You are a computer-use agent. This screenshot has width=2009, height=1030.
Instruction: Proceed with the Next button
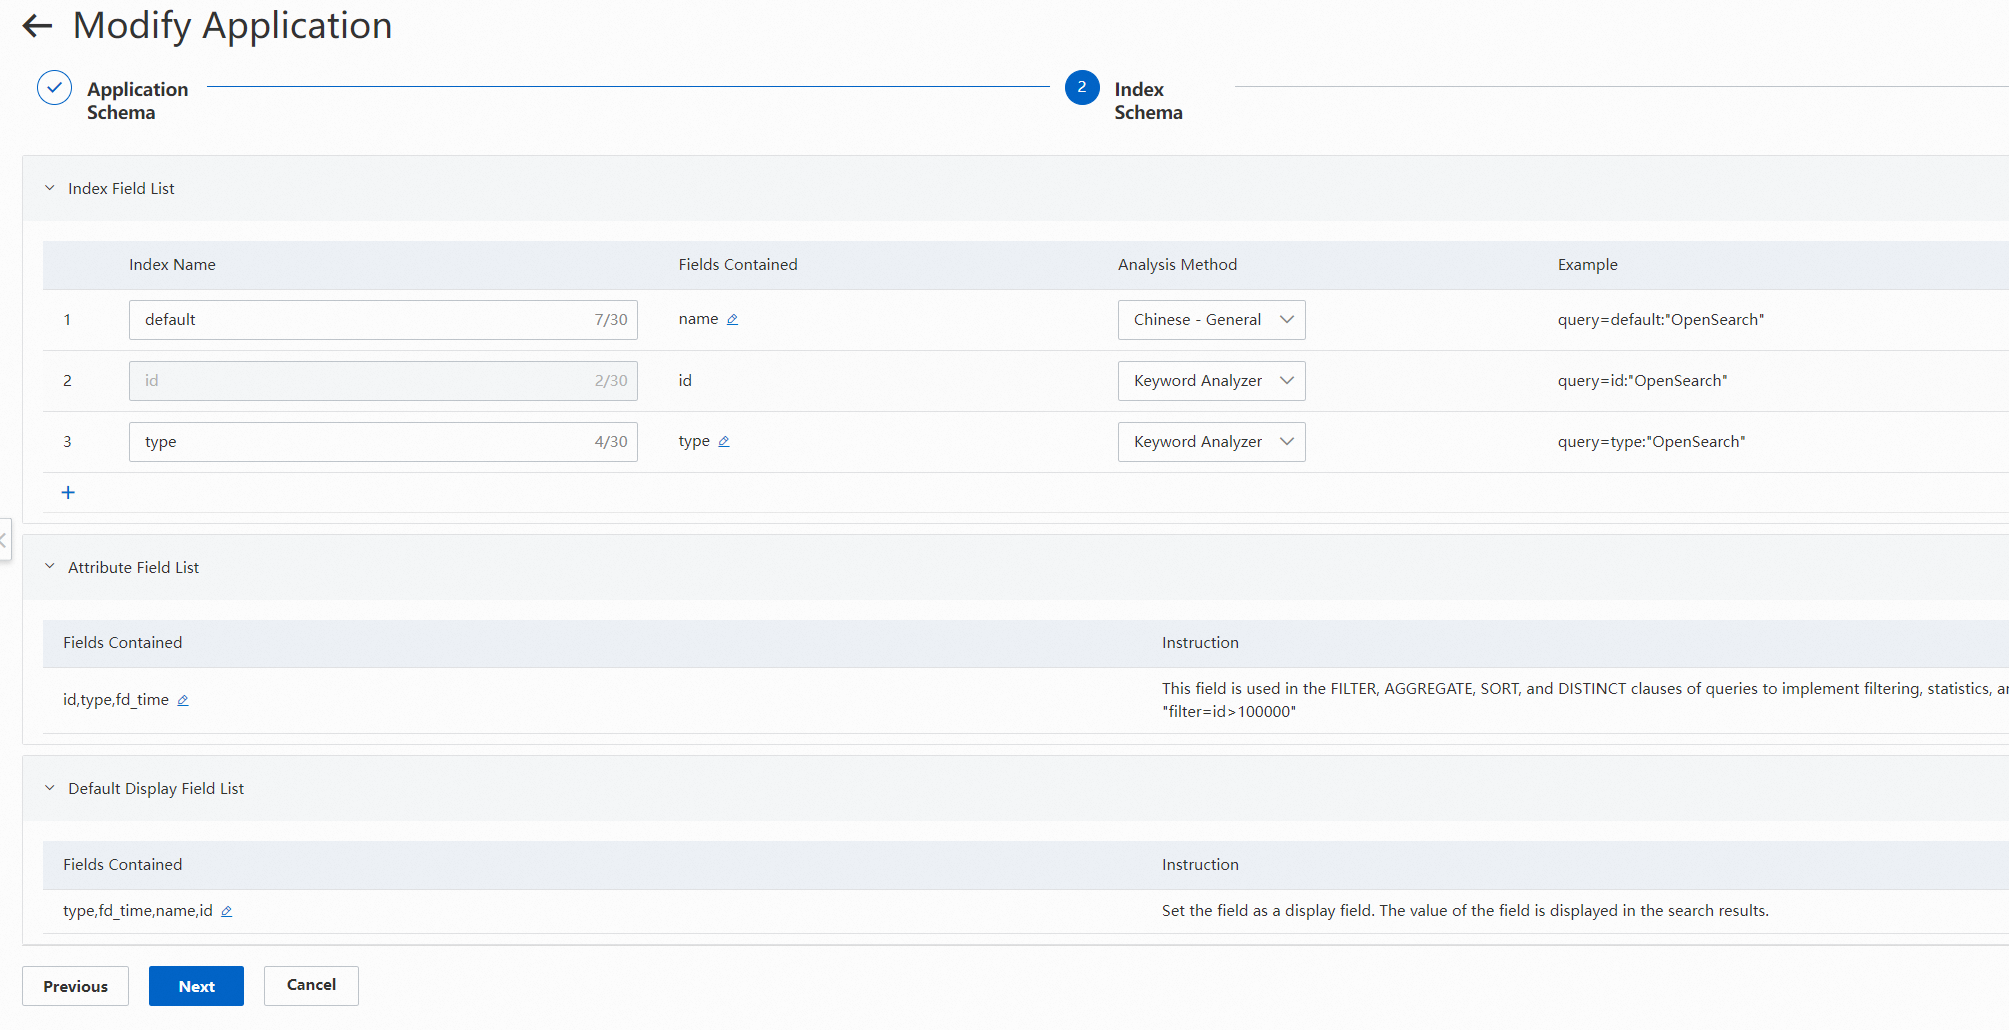tap(196, 986)
